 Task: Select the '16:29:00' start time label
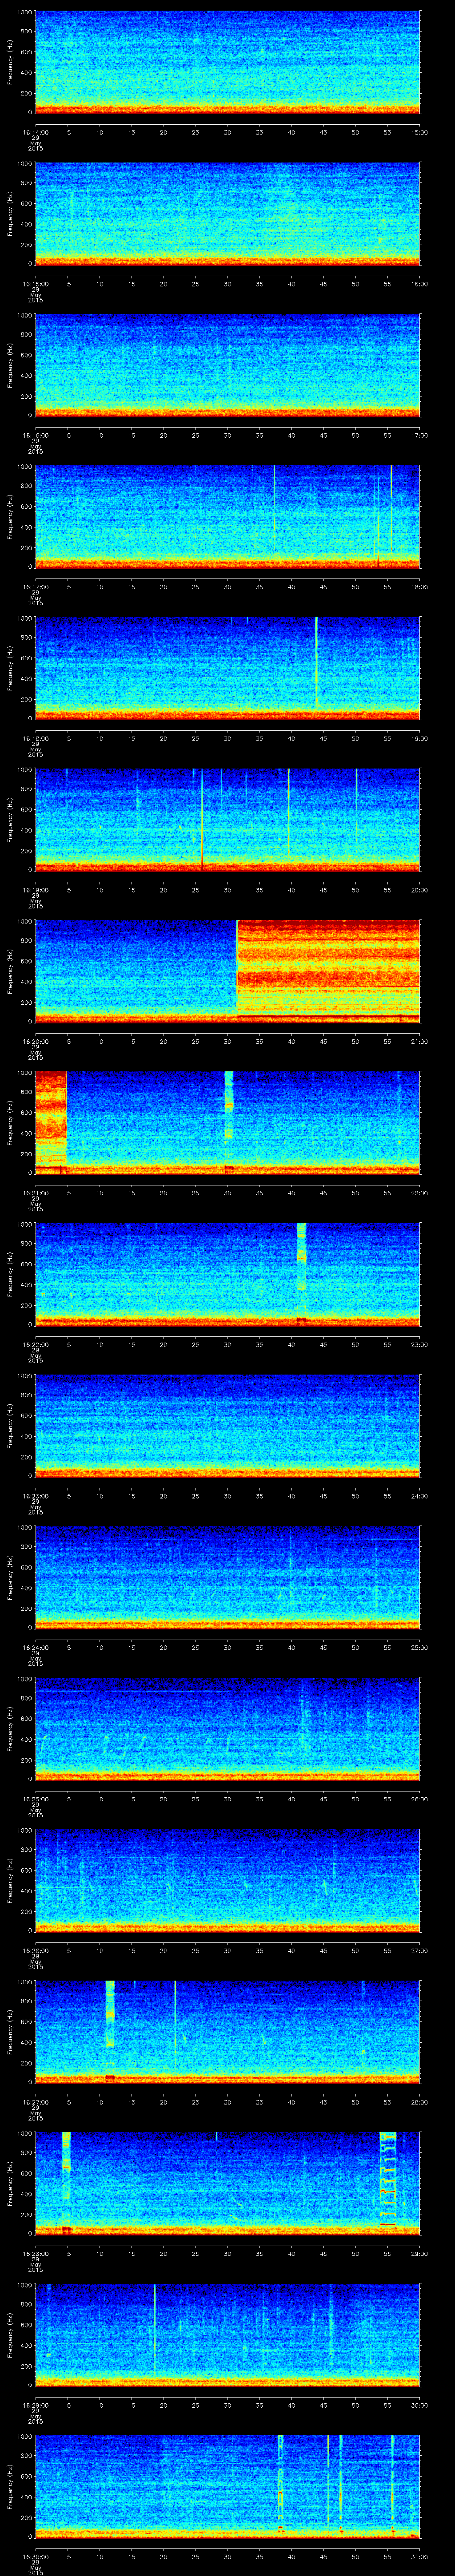tap(35, 2405)
